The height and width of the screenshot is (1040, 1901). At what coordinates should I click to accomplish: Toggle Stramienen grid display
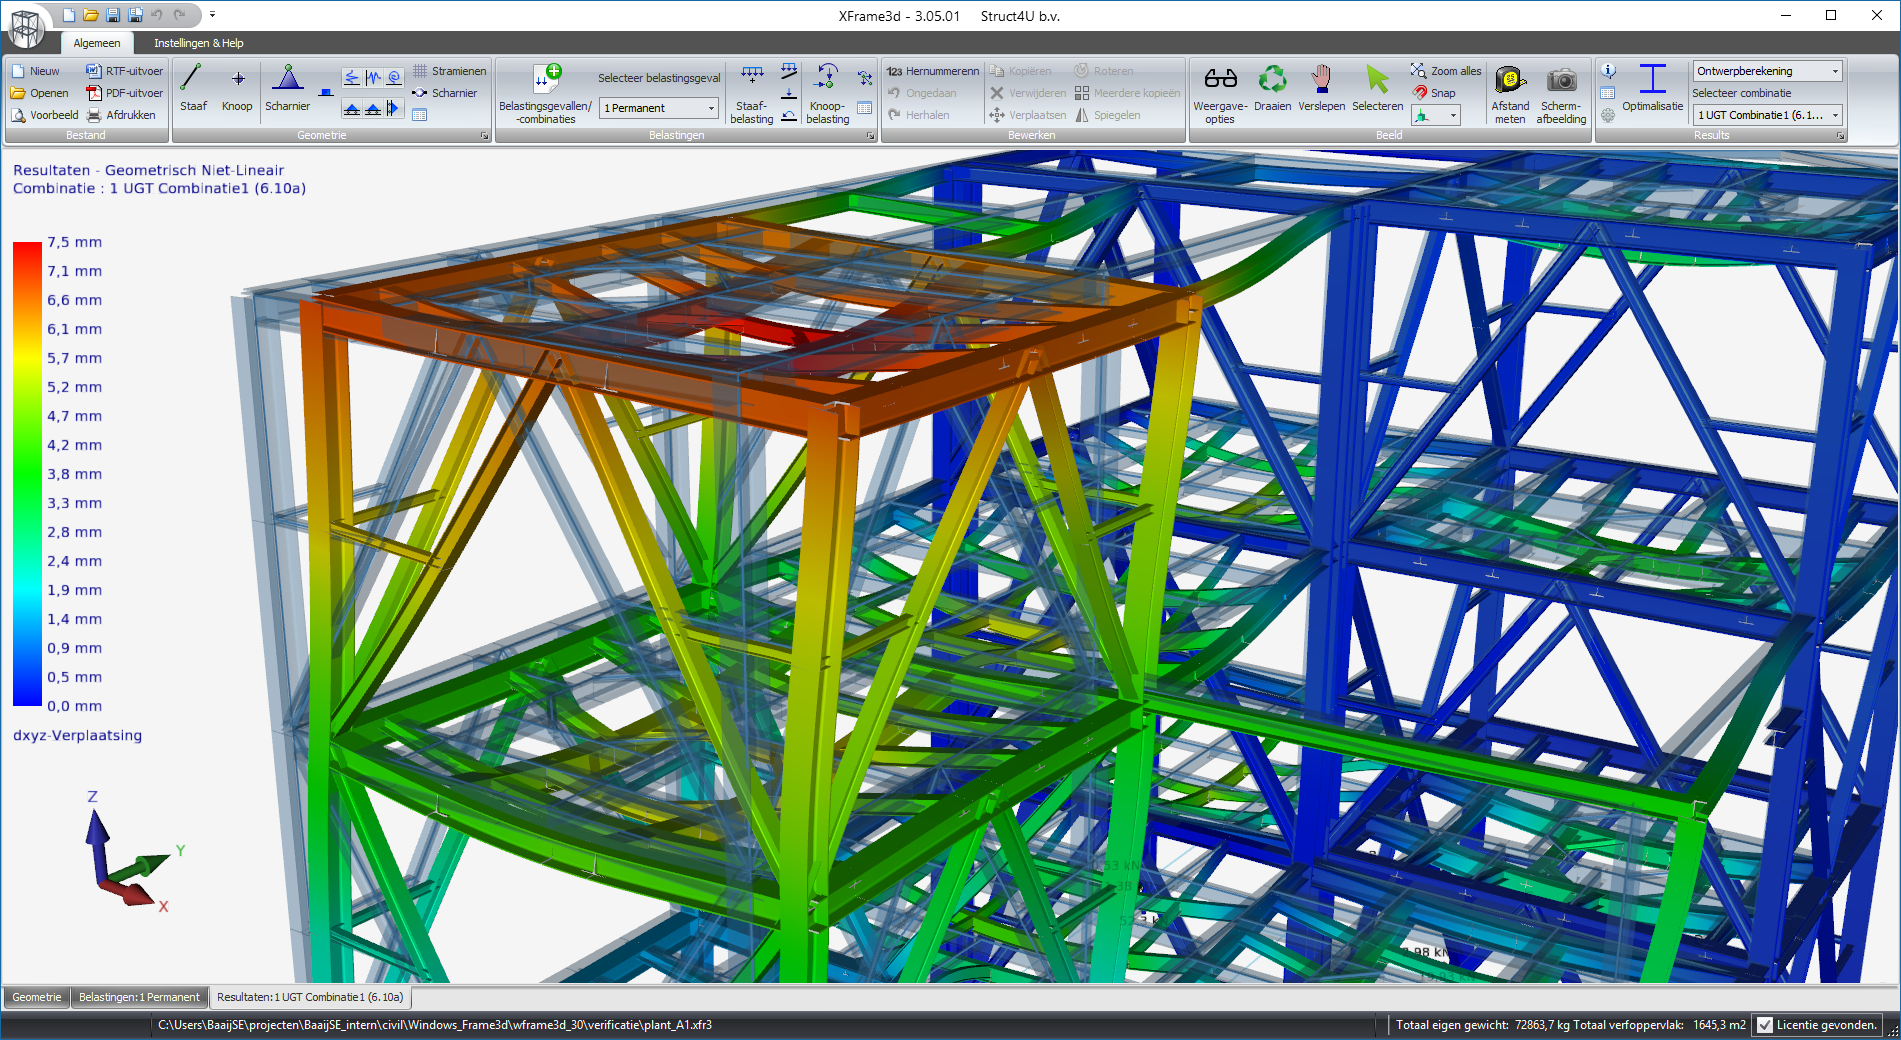pos(449,71)
